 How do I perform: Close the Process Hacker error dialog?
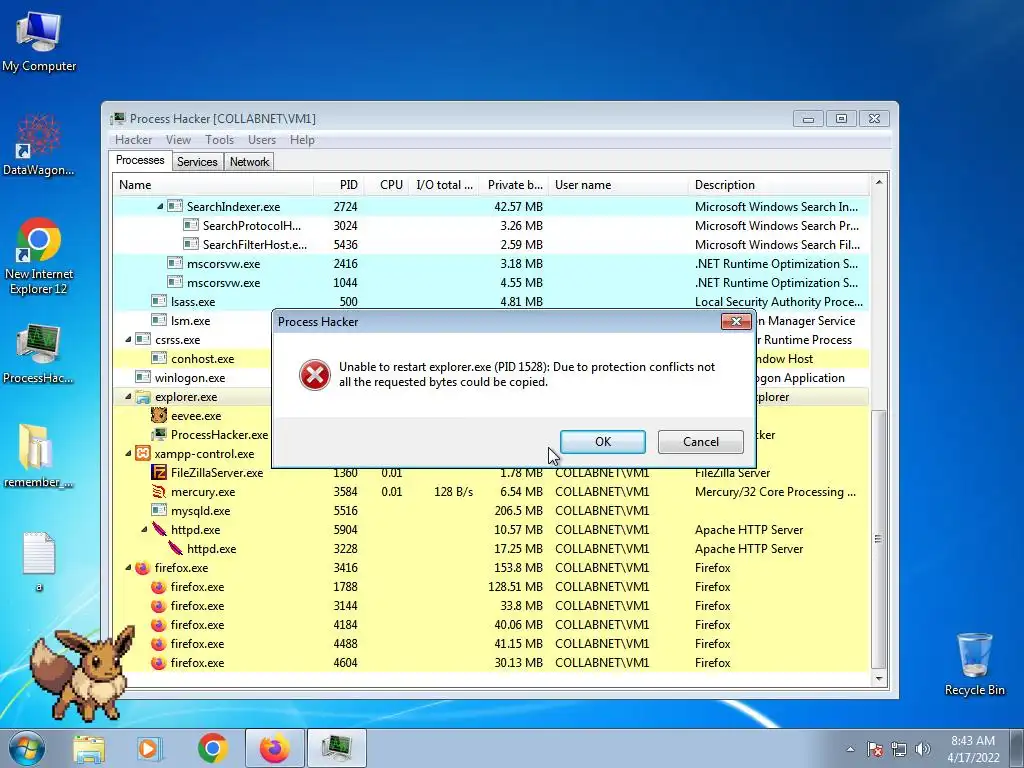click(736, 321)
